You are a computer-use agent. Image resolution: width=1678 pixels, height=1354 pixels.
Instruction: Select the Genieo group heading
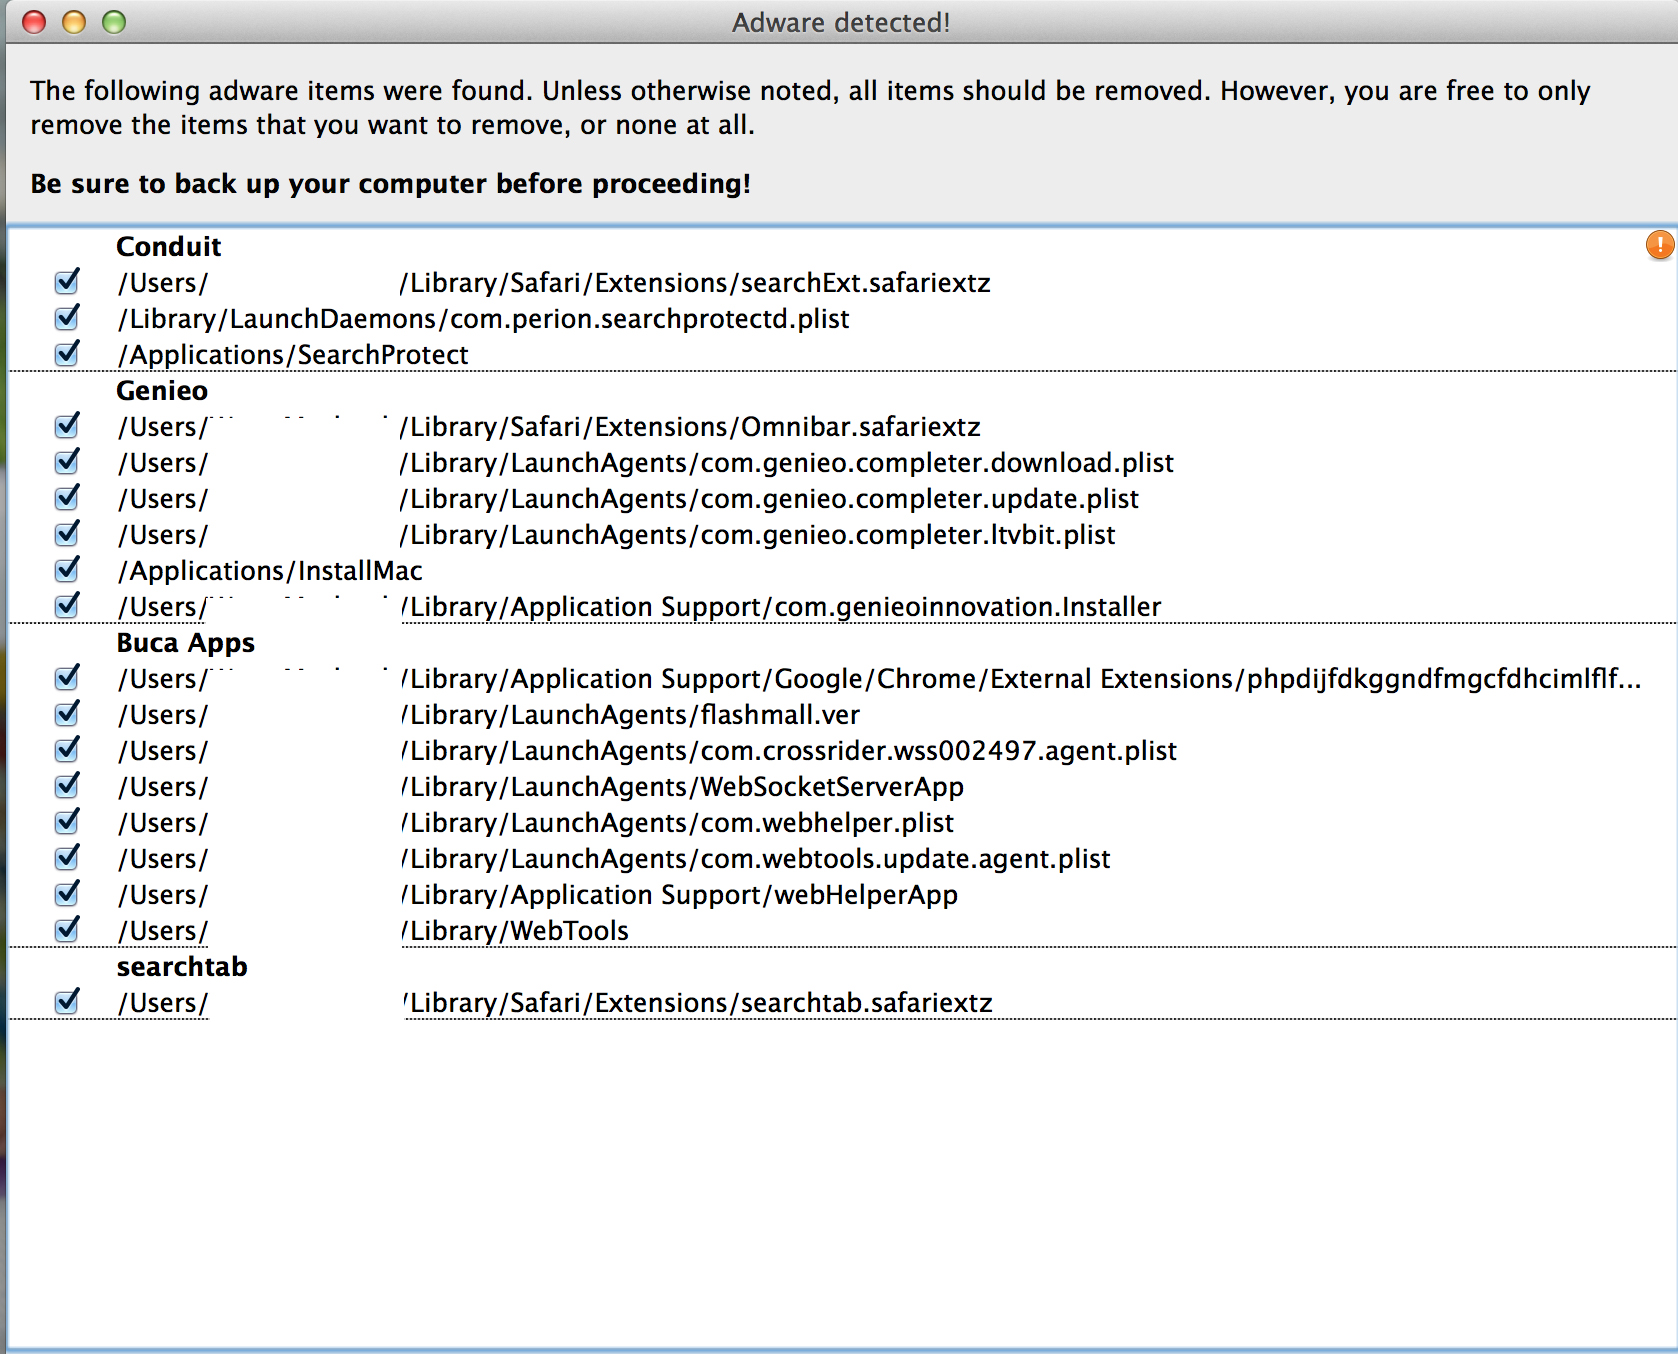[162, 391]
